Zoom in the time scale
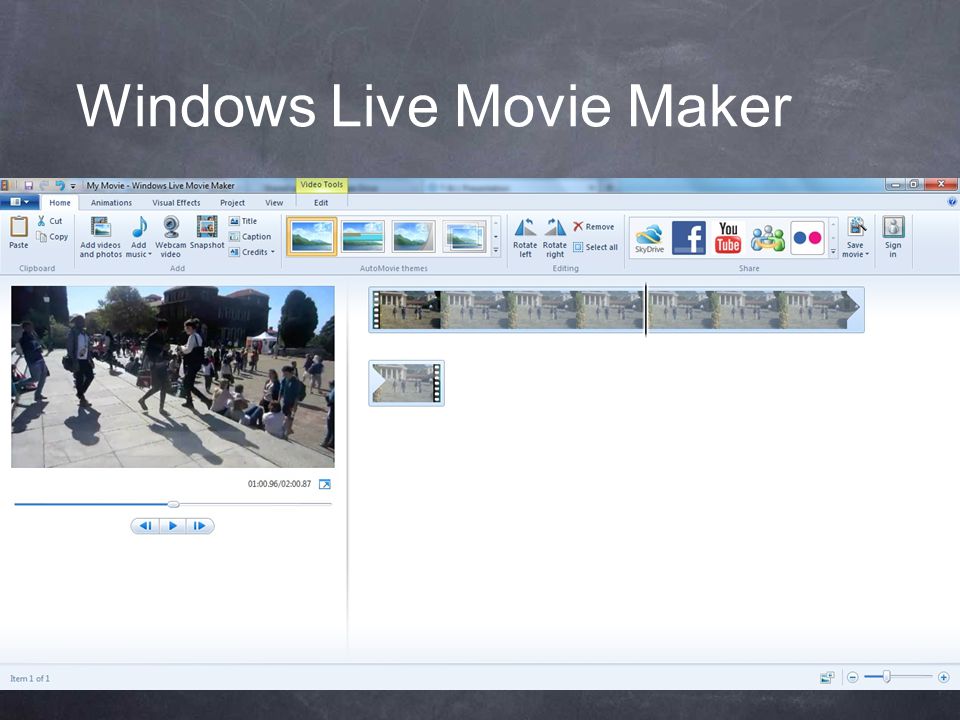The width and height of the screenshot is (960, 720). (943, 677)
